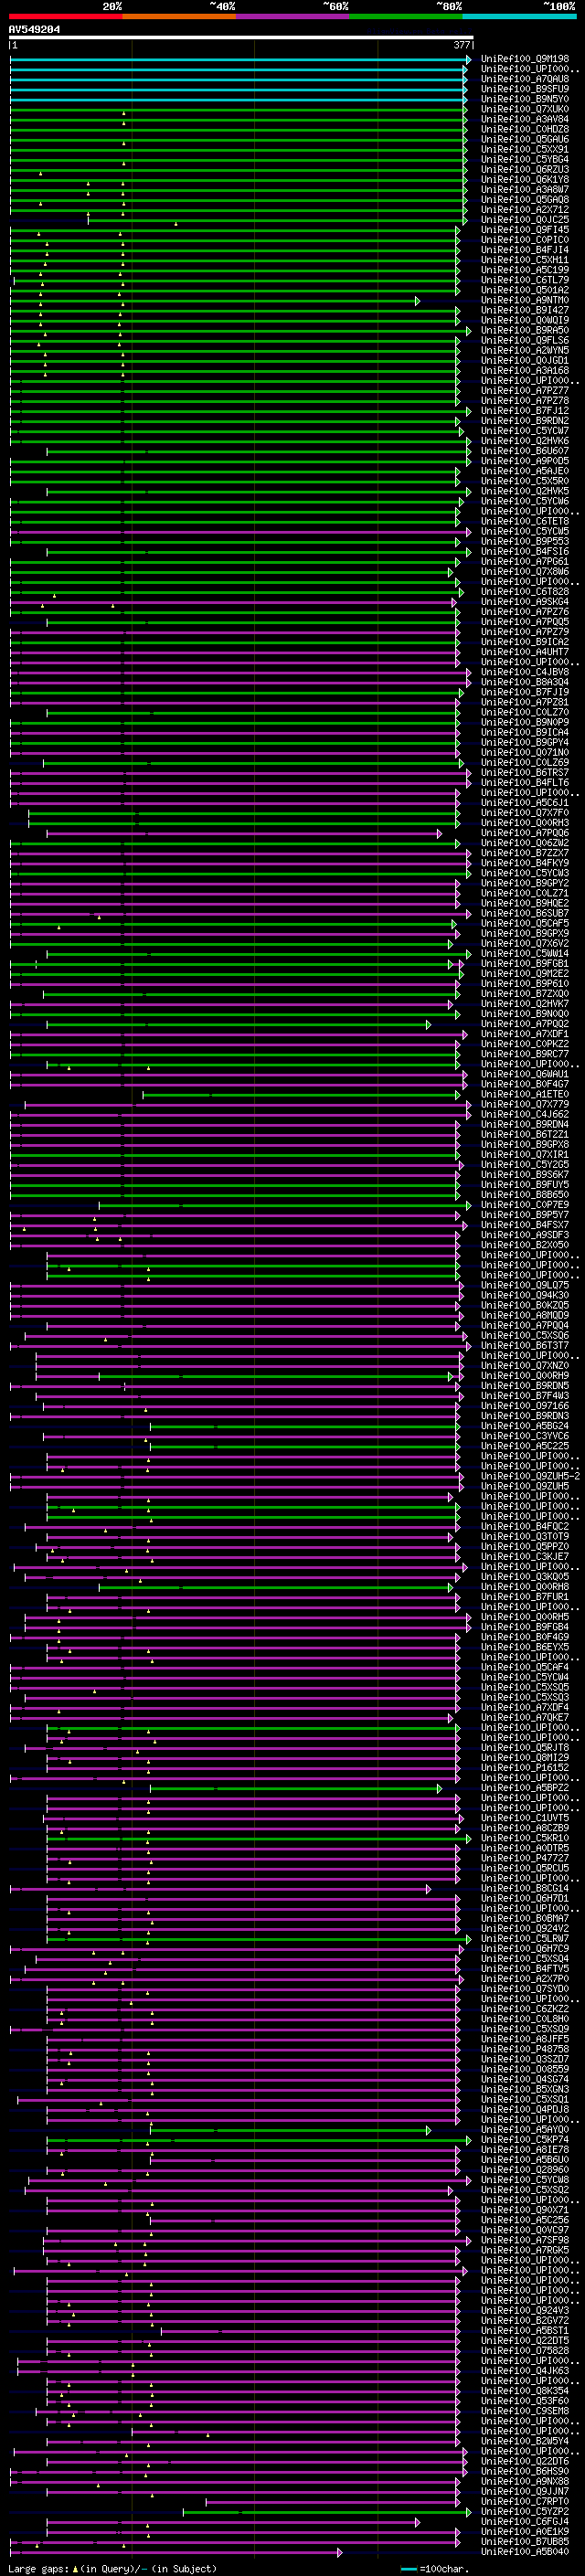Open hit UniRef100_A3AV84 label
This screenshot has height=2576, width=585.
click(525, 119)
